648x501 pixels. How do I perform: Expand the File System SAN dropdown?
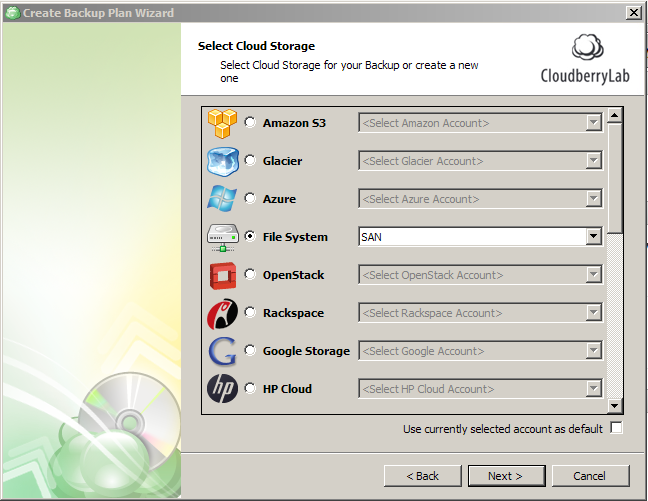[x=593, y=236]
